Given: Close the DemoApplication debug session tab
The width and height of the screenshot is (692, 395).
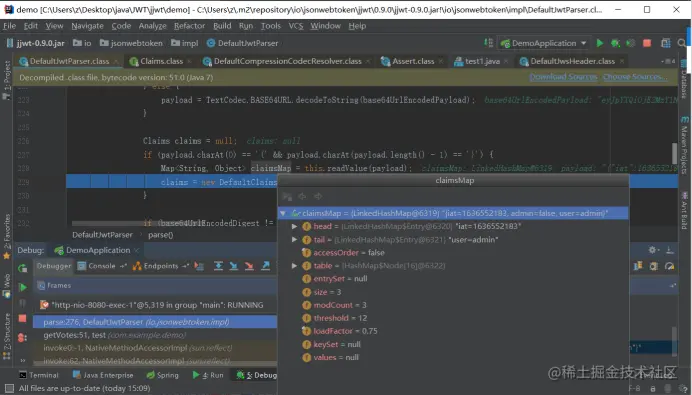Looking at the screenshot, I should [x=136, y=251].
